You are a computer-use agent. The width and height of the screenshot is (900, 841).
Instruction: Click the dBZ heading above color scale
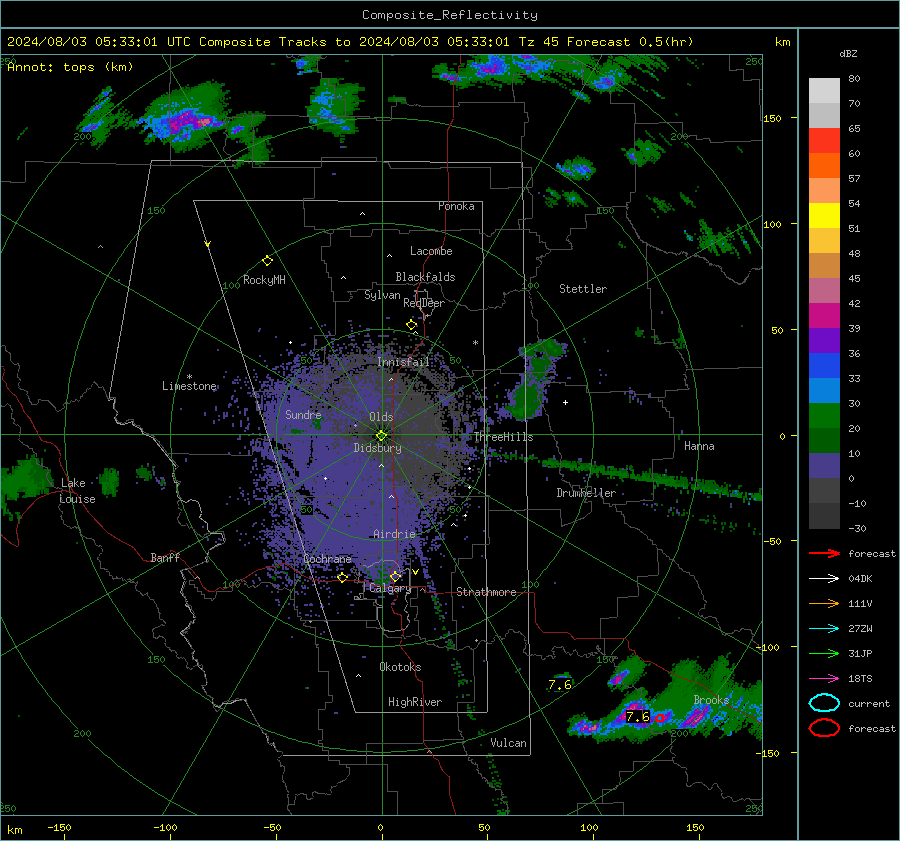(x=848, y=53)
